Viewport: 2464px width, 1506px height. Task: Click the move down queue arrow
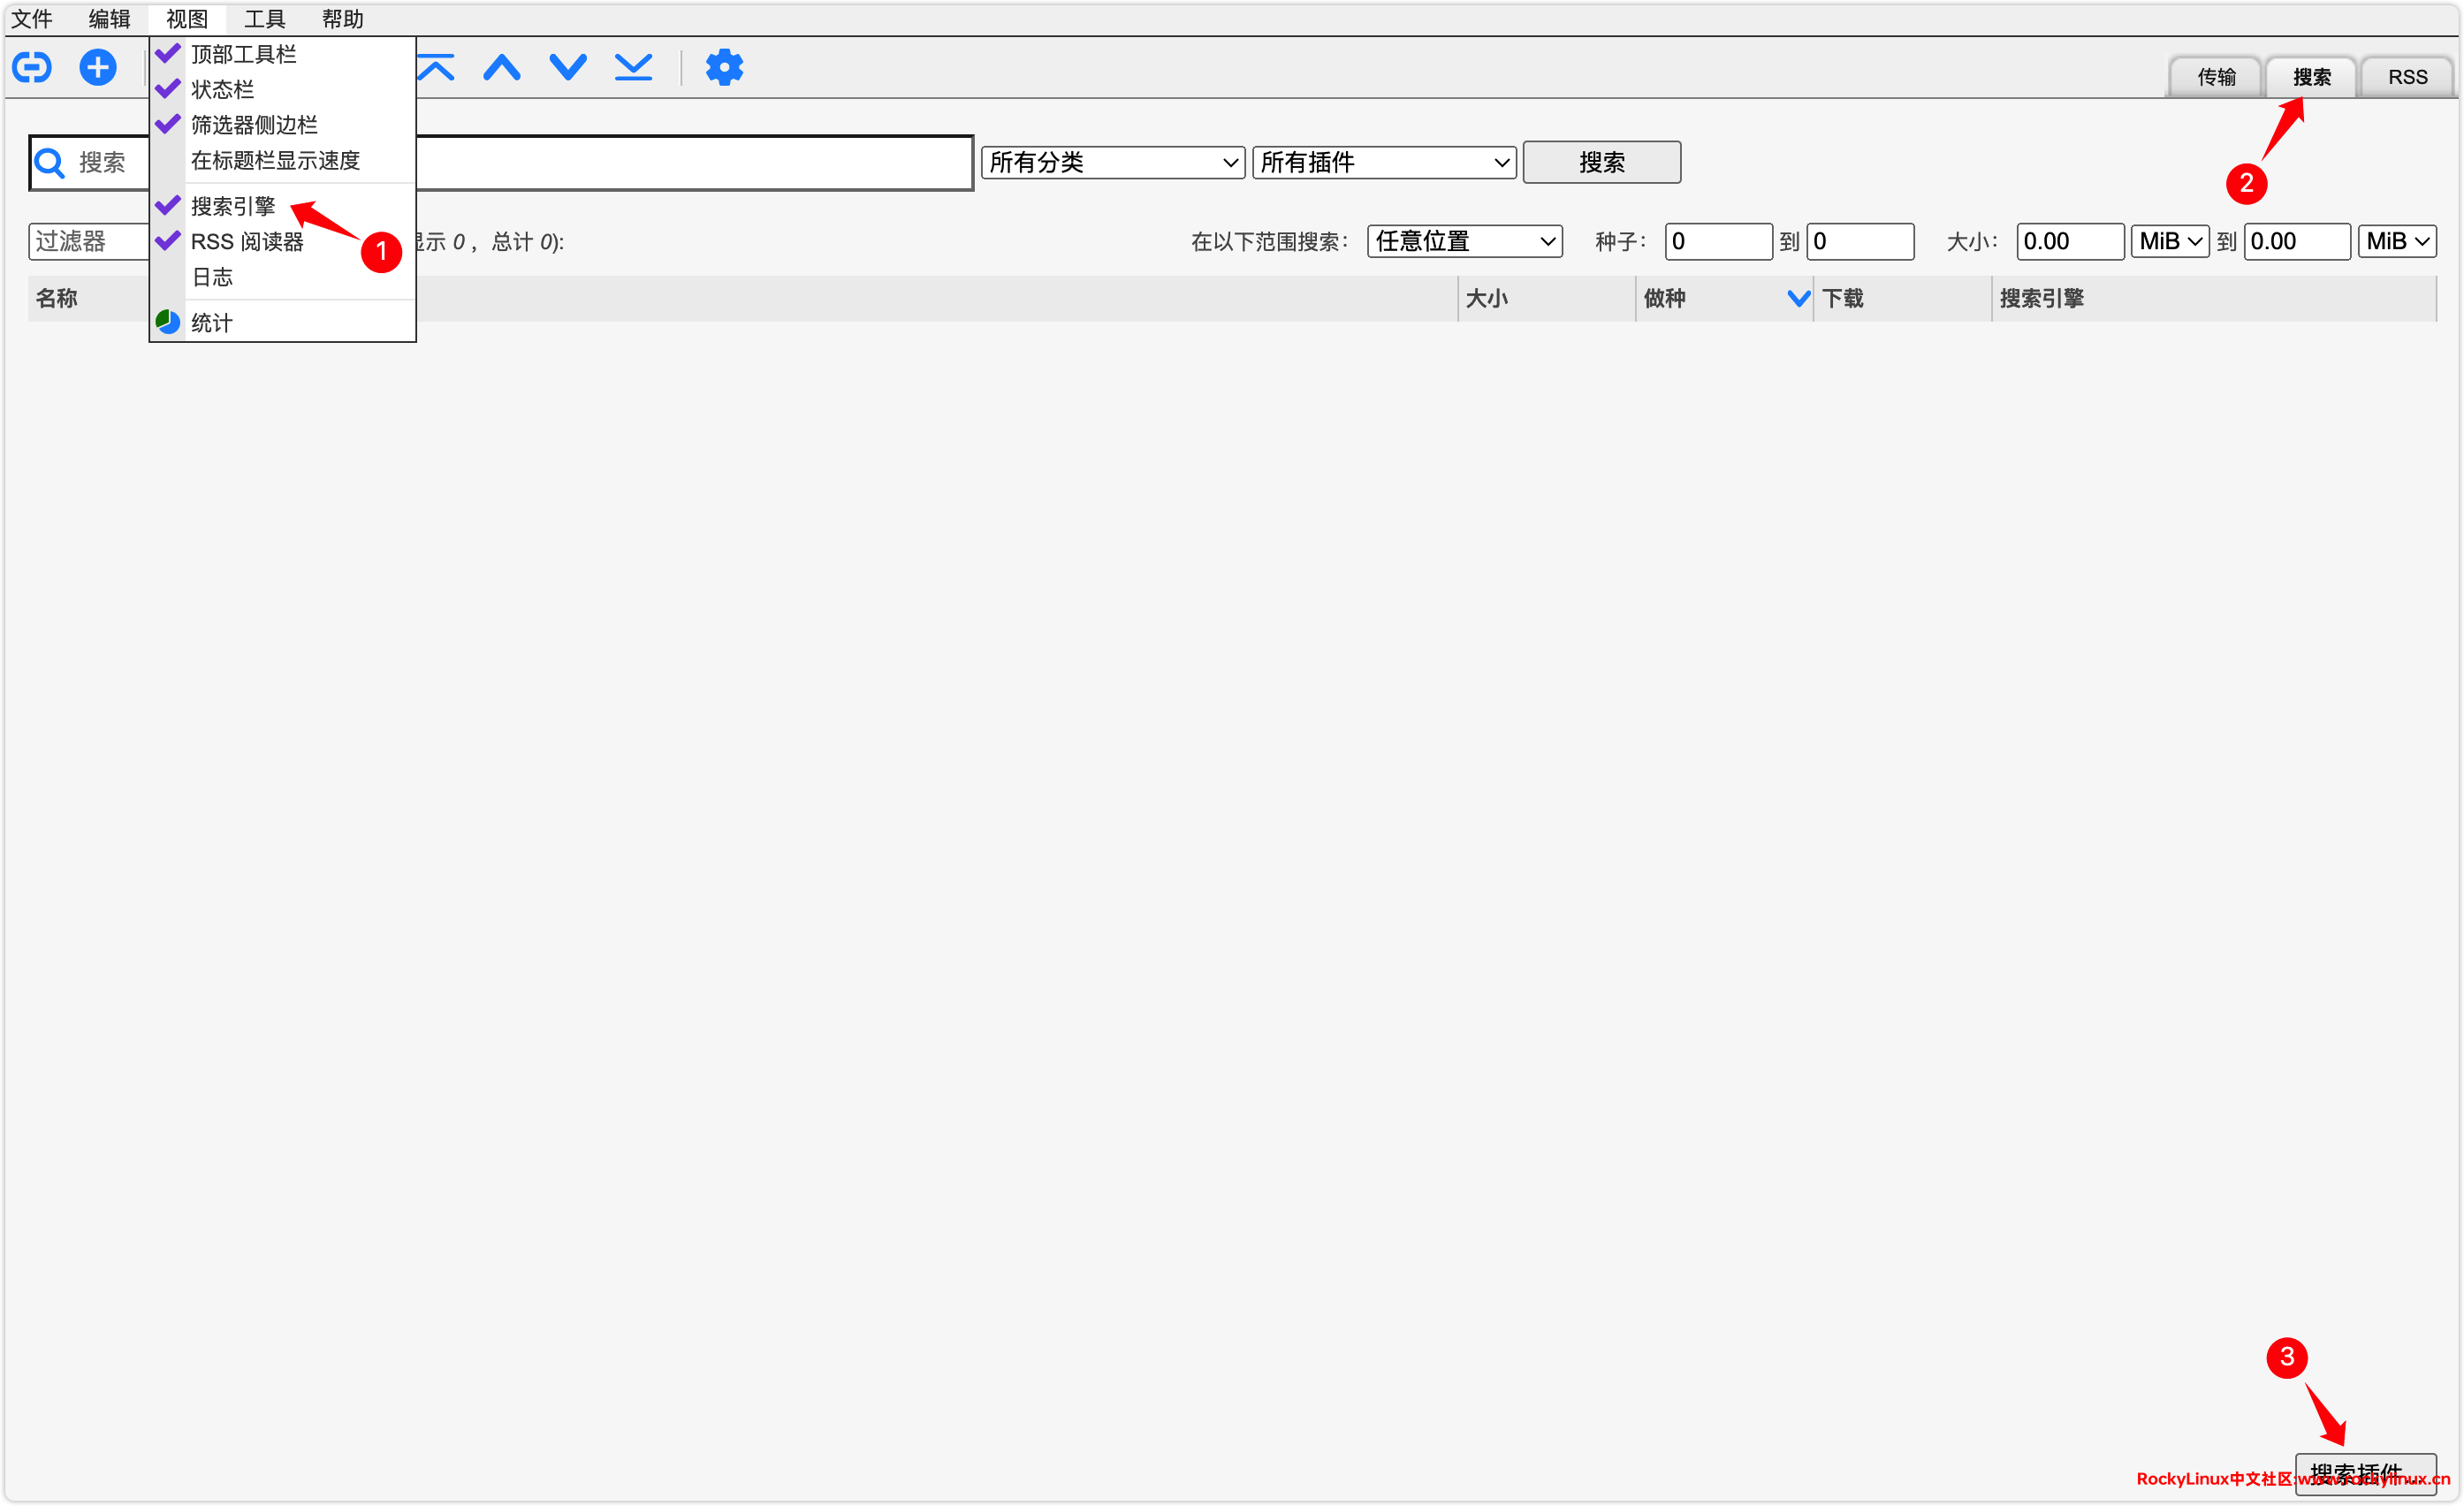pos(568,67)
